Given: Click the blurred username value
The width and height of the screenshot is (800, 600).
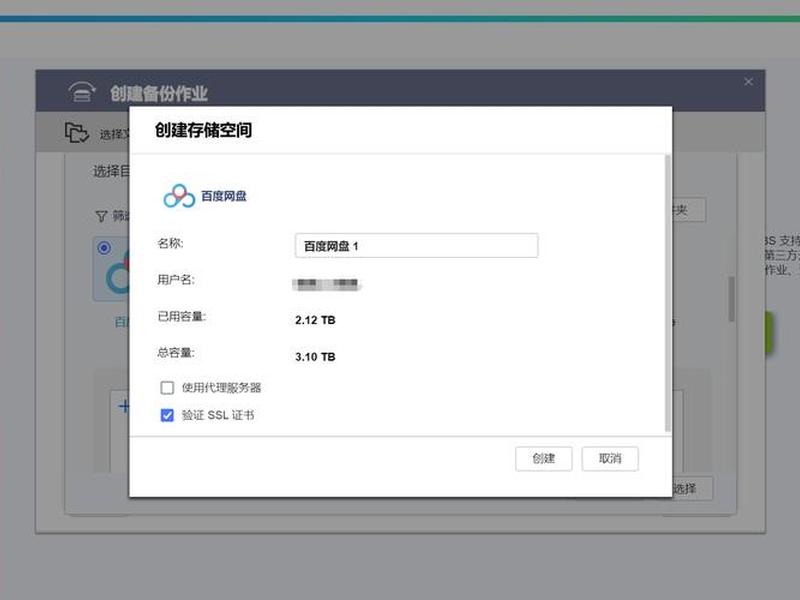Looking at the screenshot, I should 327,284.
